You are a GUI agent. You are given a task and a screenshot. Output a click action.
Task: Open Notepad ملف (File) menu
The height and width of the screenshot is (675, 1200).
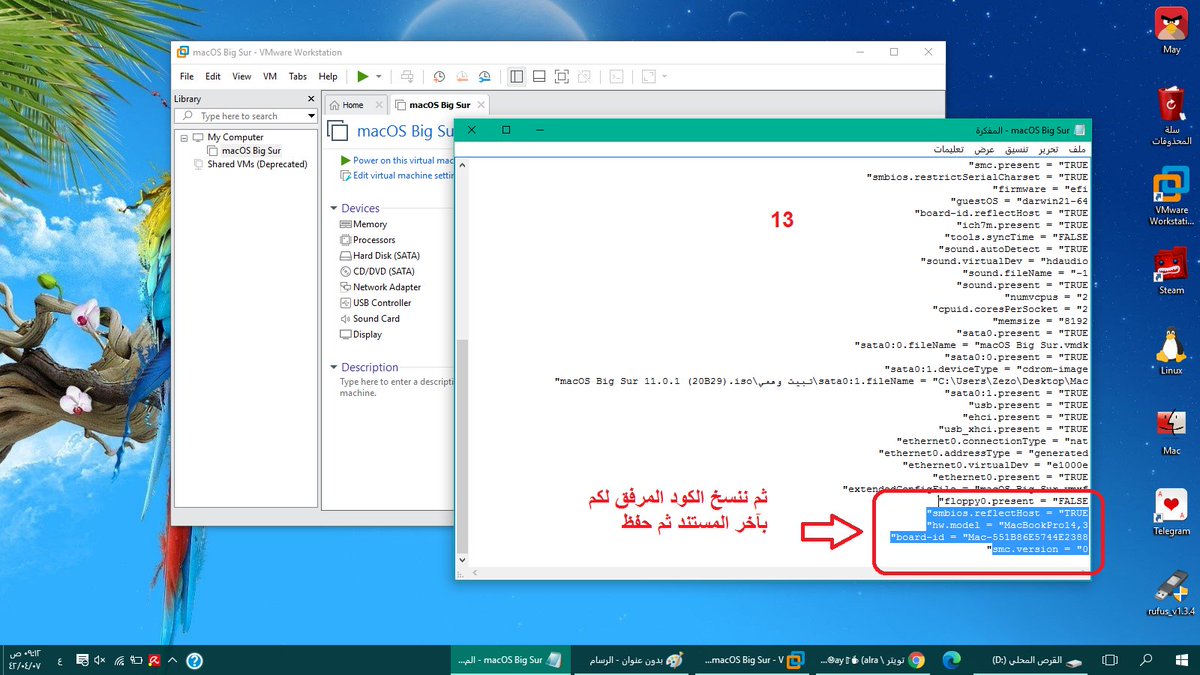pos(1077,149)
